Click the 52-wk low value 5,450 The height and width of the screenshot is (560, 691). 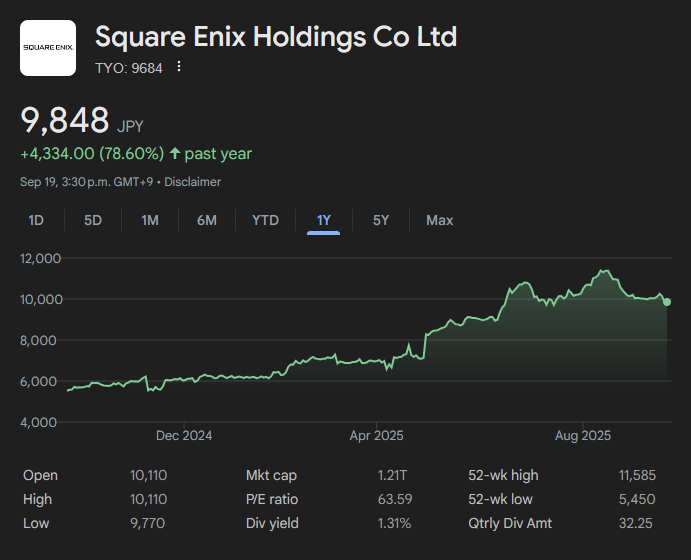pyautogui.click(x=637, y=499)
